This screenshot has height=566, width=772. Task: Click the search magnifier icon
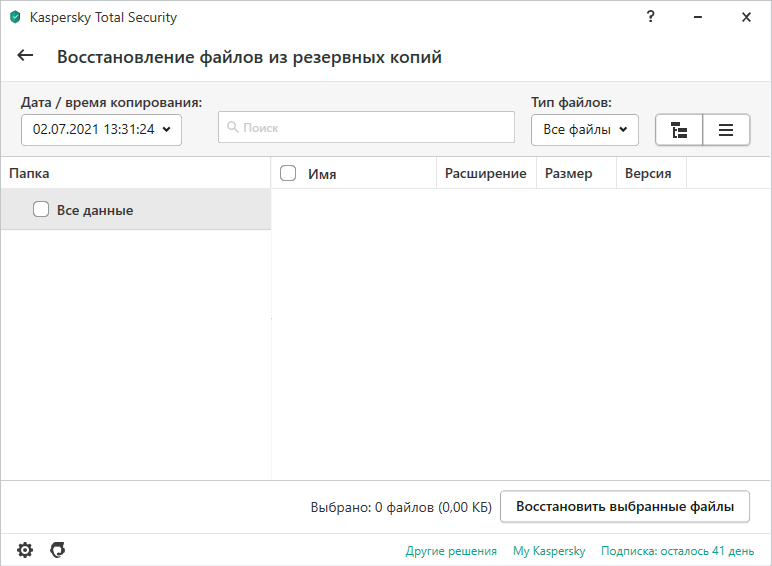tap(233, 128)
